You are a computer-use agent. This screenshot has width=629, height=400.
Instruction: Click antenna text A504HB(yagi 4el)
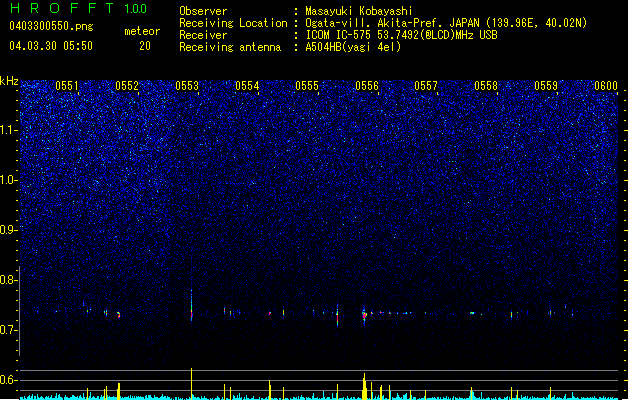click(353, 47)
